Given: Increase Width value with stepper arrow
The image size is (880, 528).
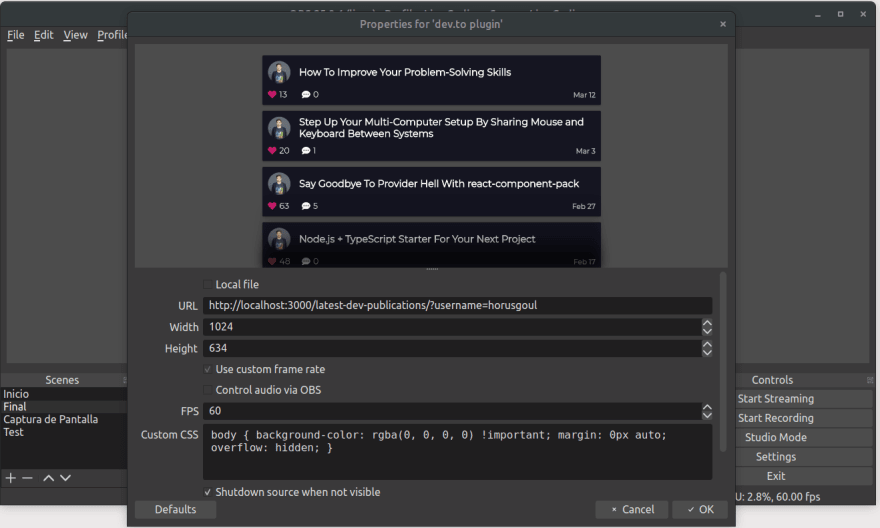Looking at the screenshot, I should (707, 323).
